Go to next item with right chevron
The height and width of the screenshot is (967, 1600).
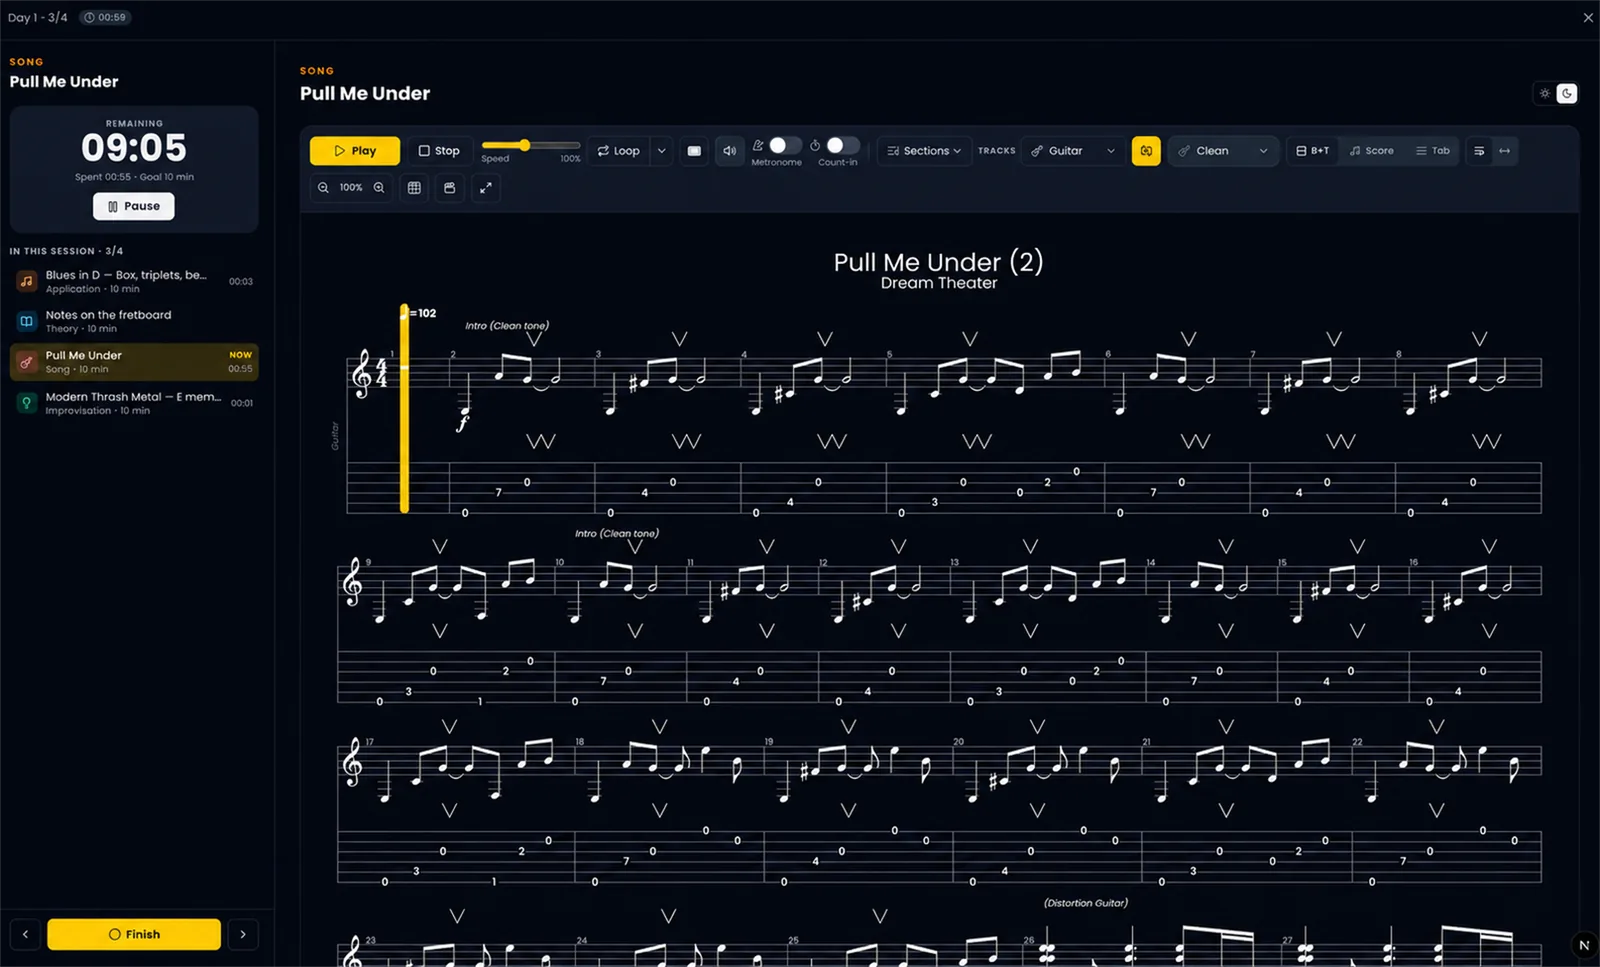point(243,934)
